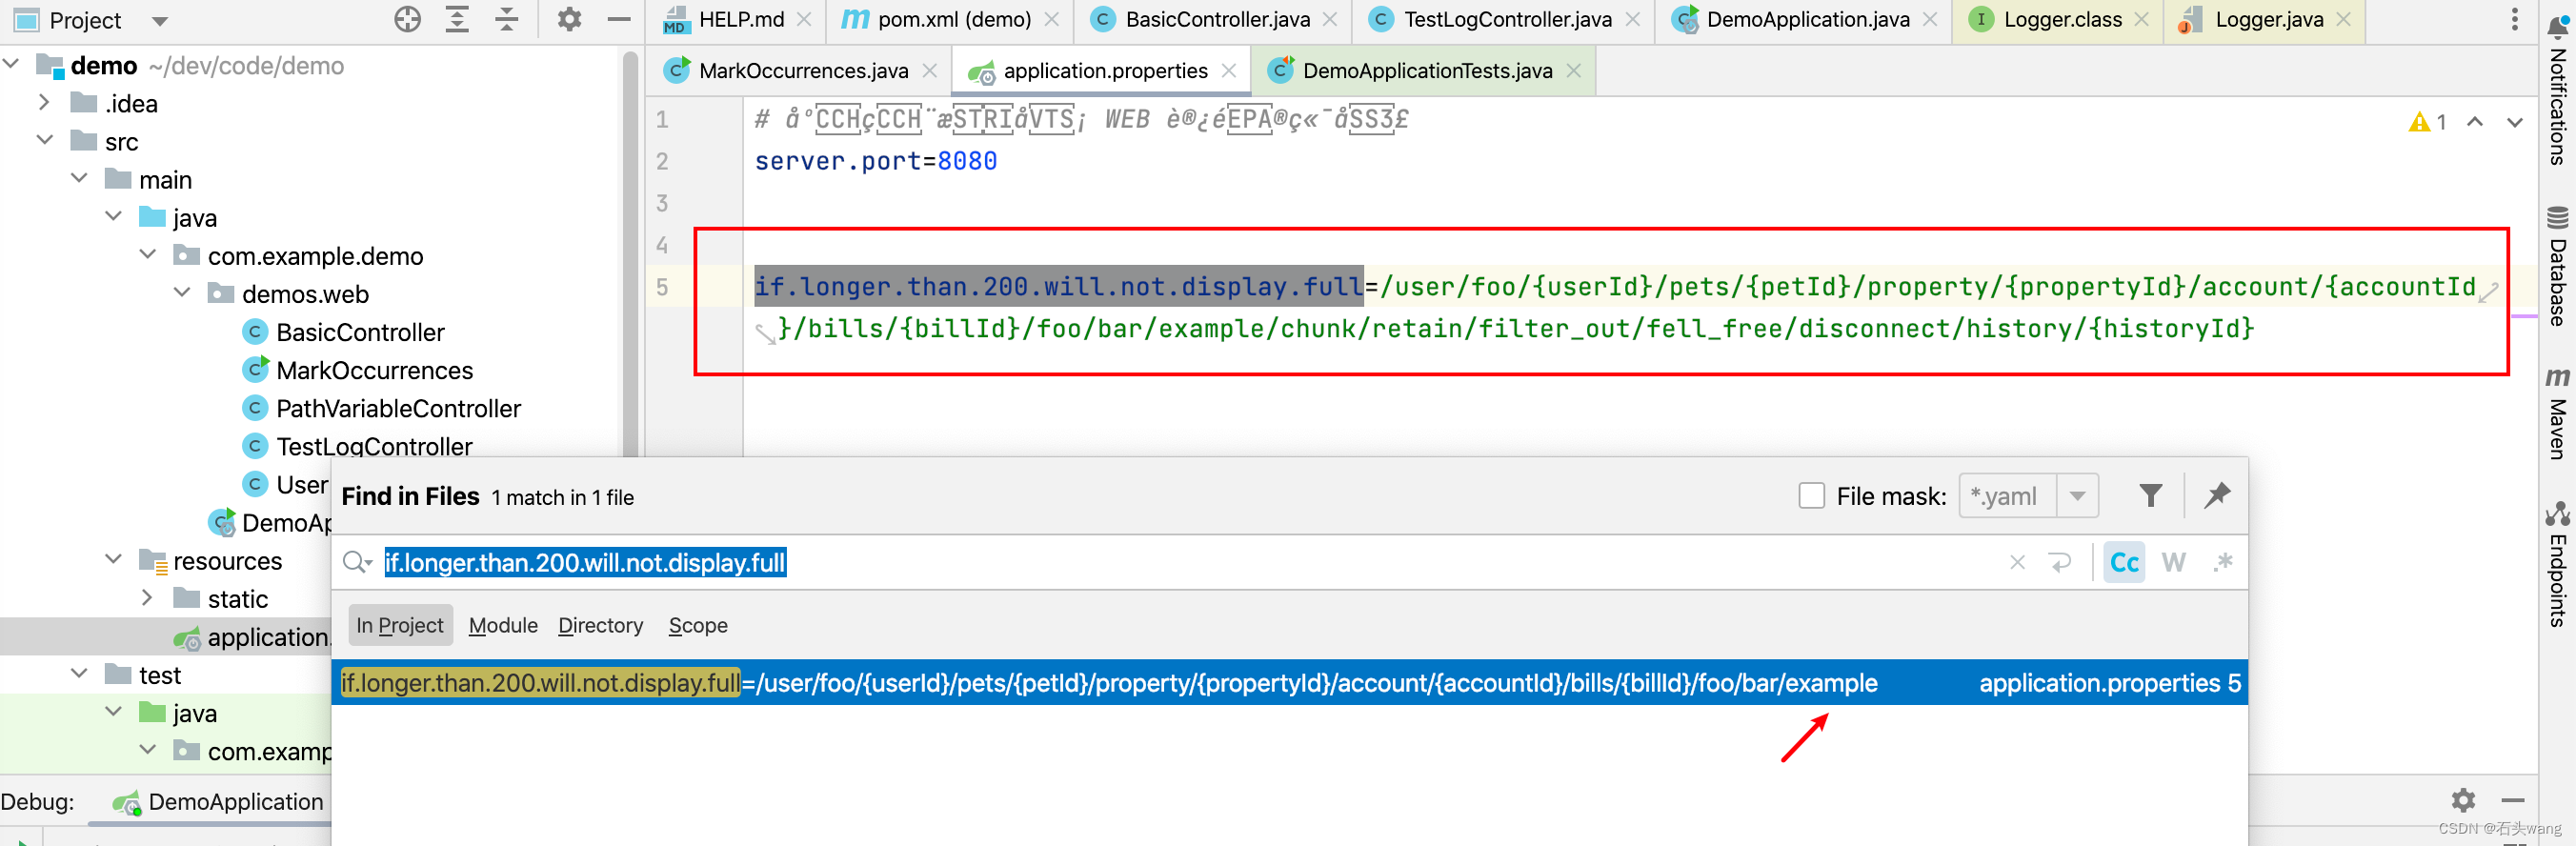Expand the static folder
The width and height of the screenshot is (2576, 846).
pos(148,598)
